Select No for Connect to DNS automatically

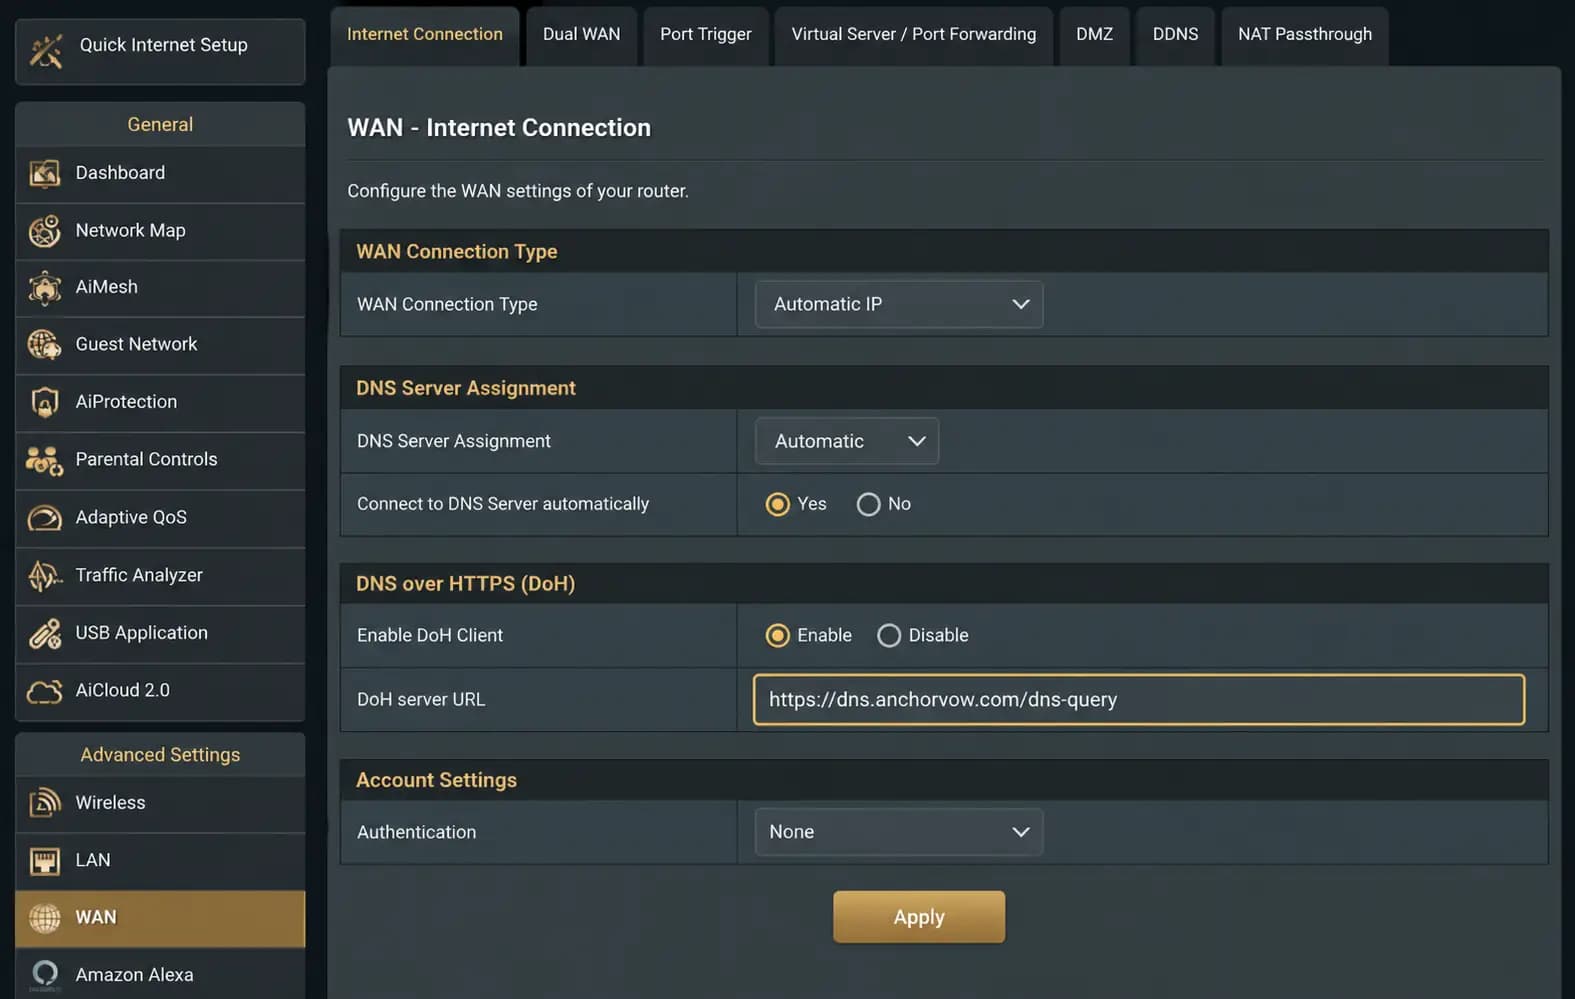[x=868, y=504]
